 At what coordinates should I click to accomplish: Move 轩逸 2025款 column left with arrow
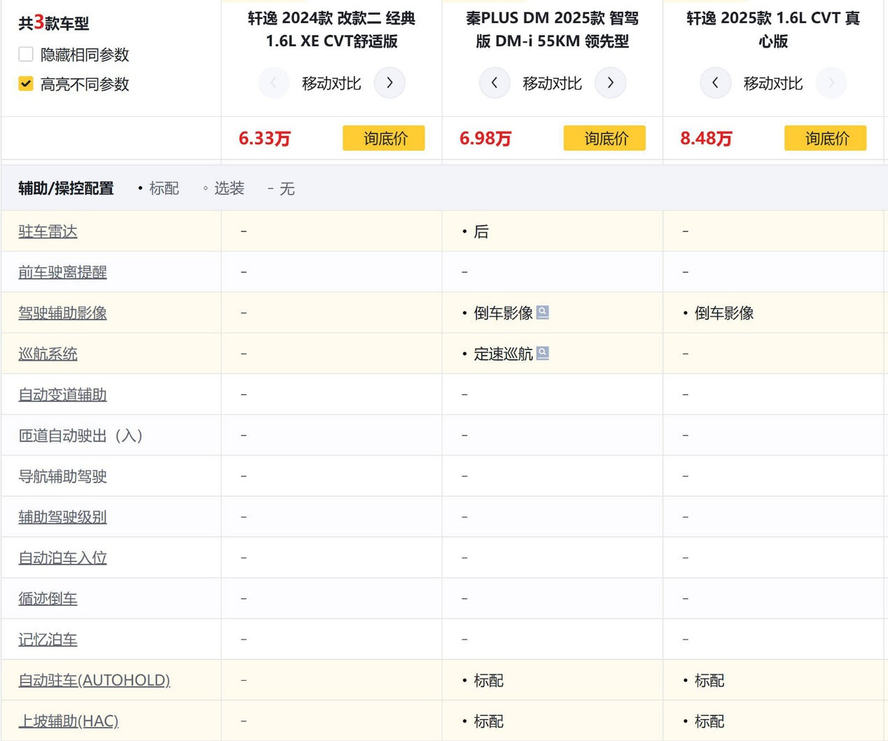tap(715, 83)
